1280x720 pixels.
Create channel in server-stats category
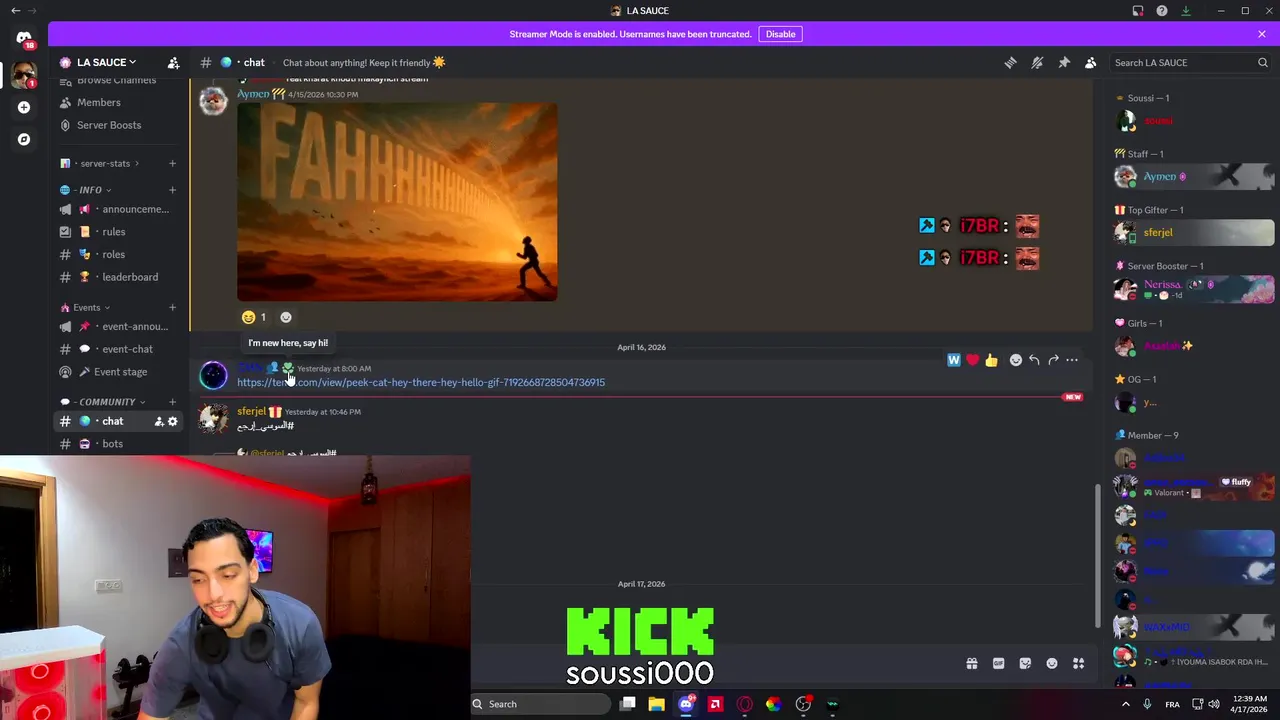coord(172,163)
